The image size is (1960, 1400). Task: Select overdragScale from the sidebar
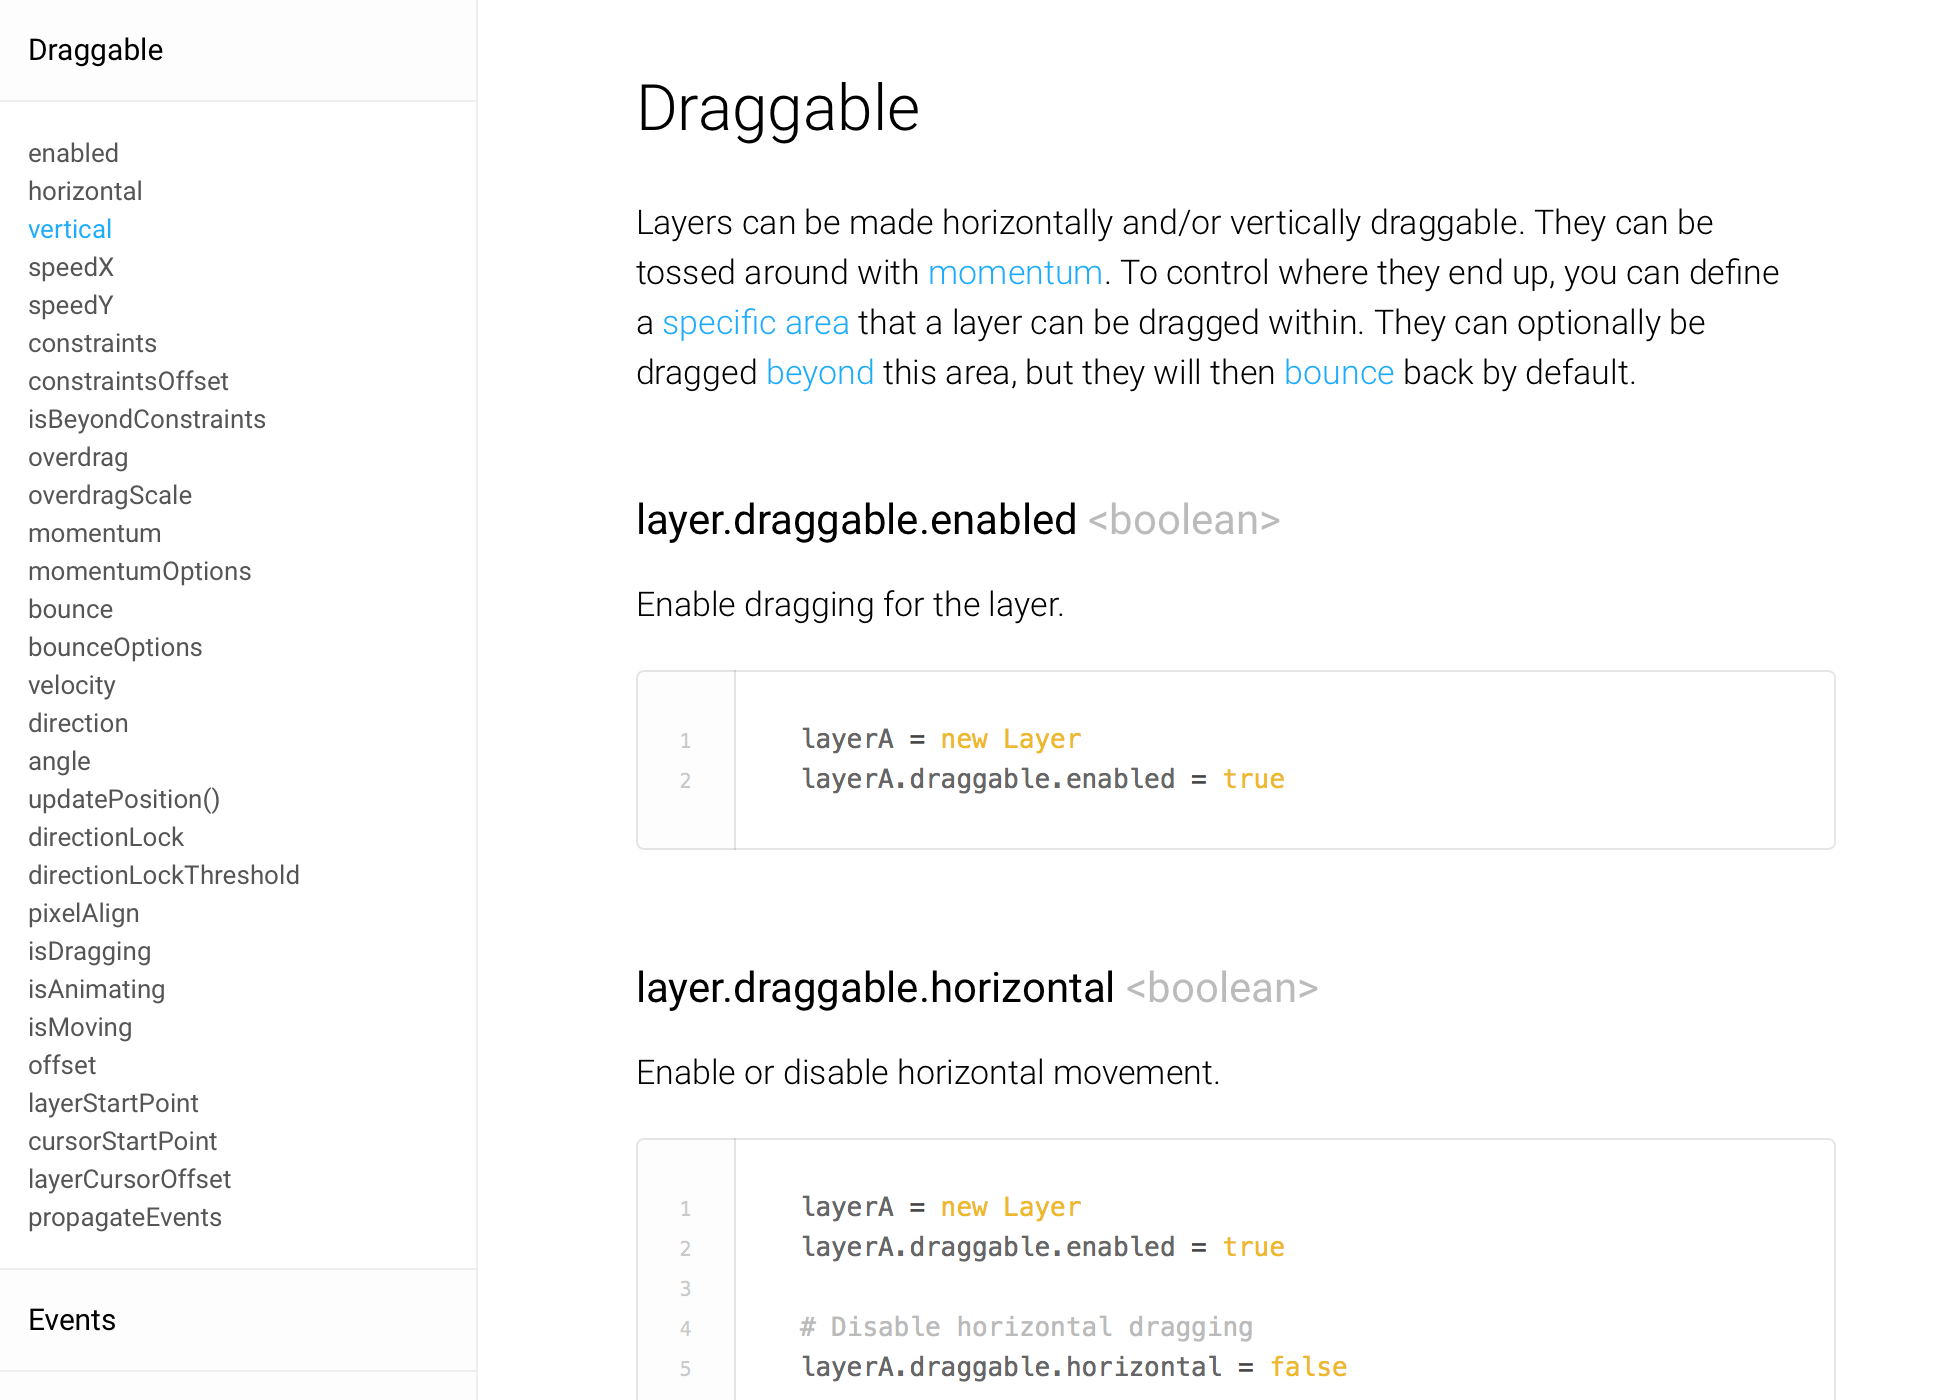[110, 495]
